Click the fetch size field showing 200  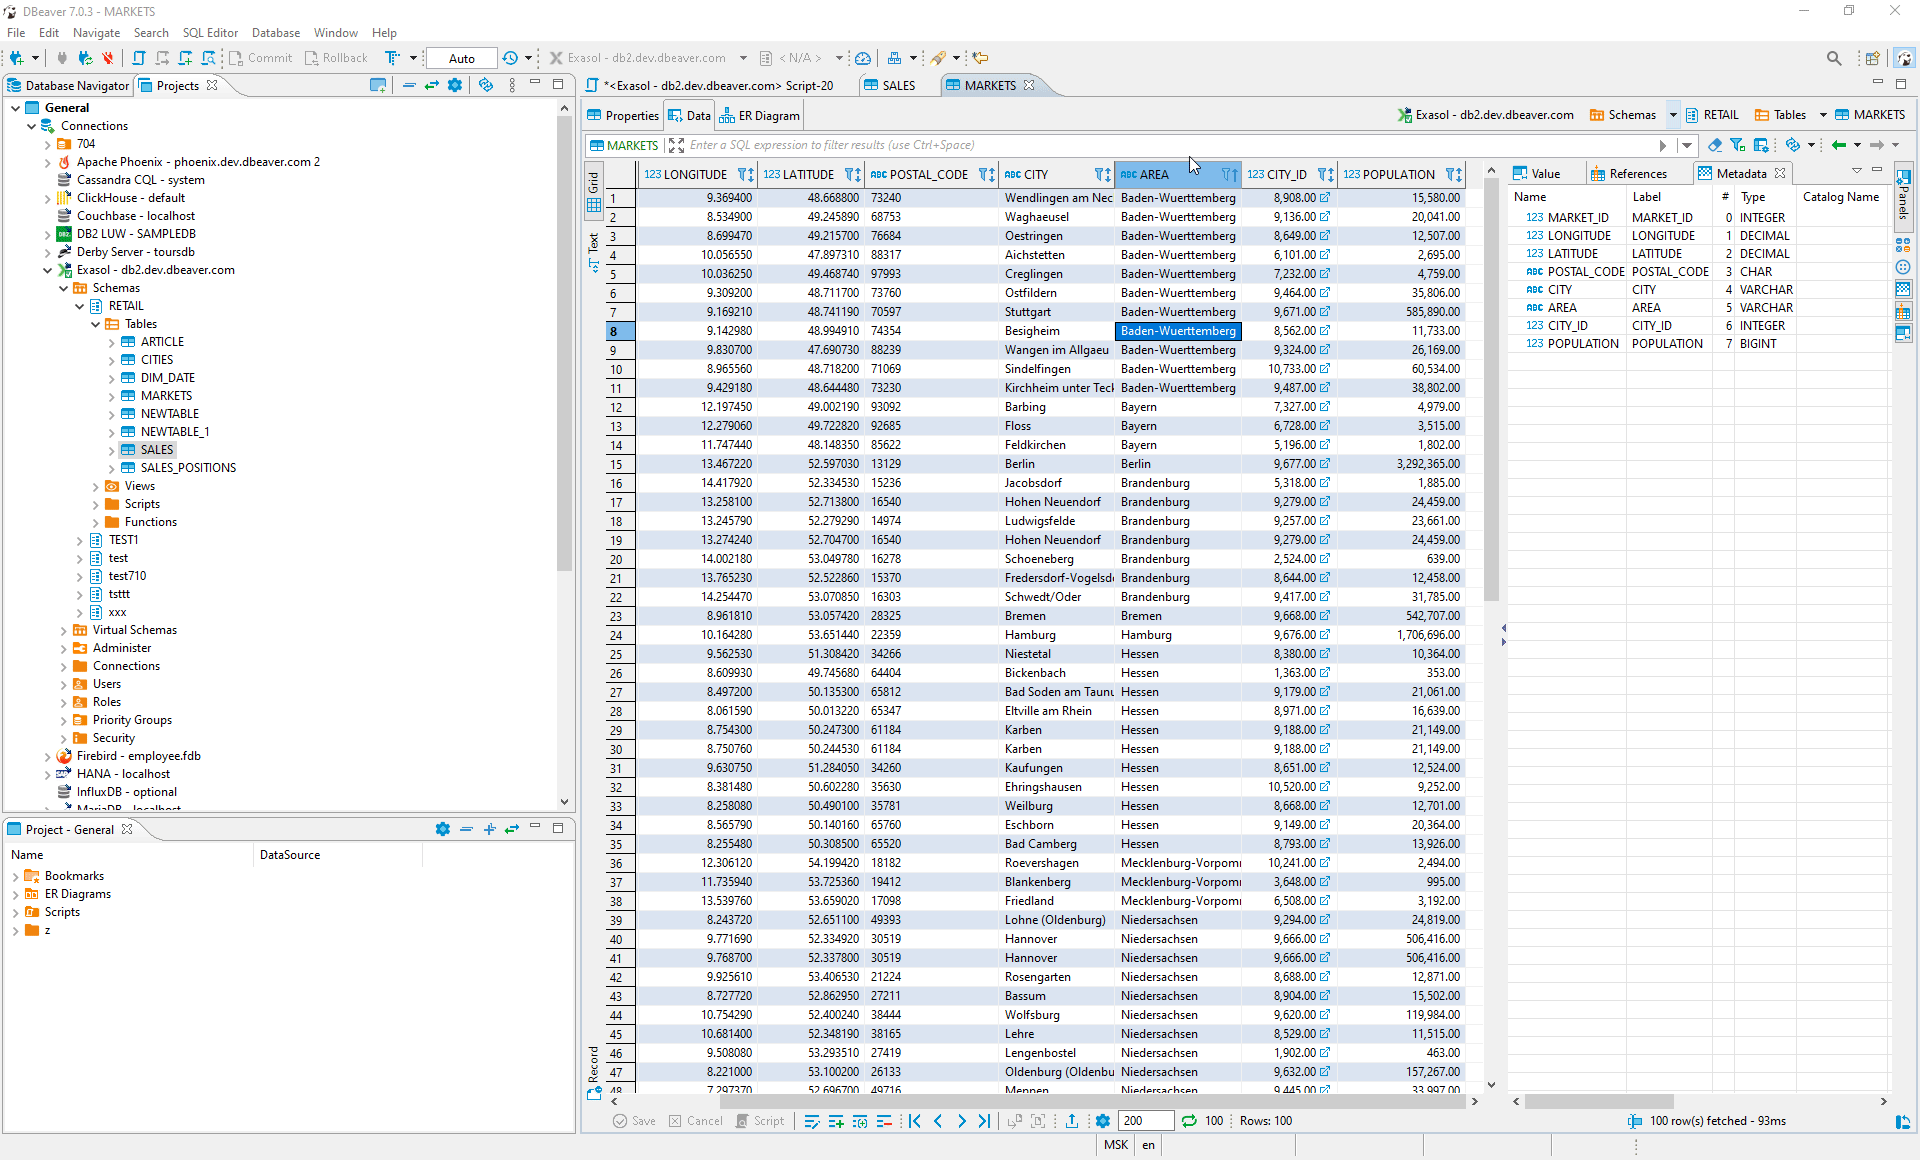(x=1146, y=1121)
